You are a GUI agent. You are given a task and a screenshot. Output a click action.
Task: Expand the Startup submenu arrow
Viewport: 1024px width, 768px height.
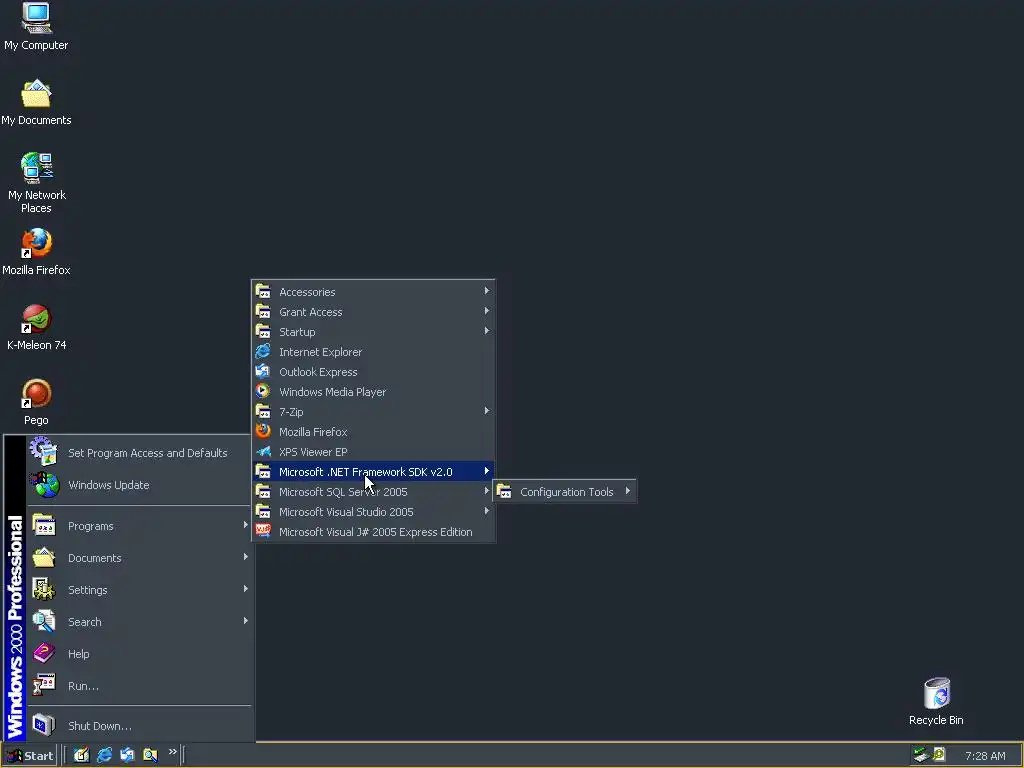487,331
